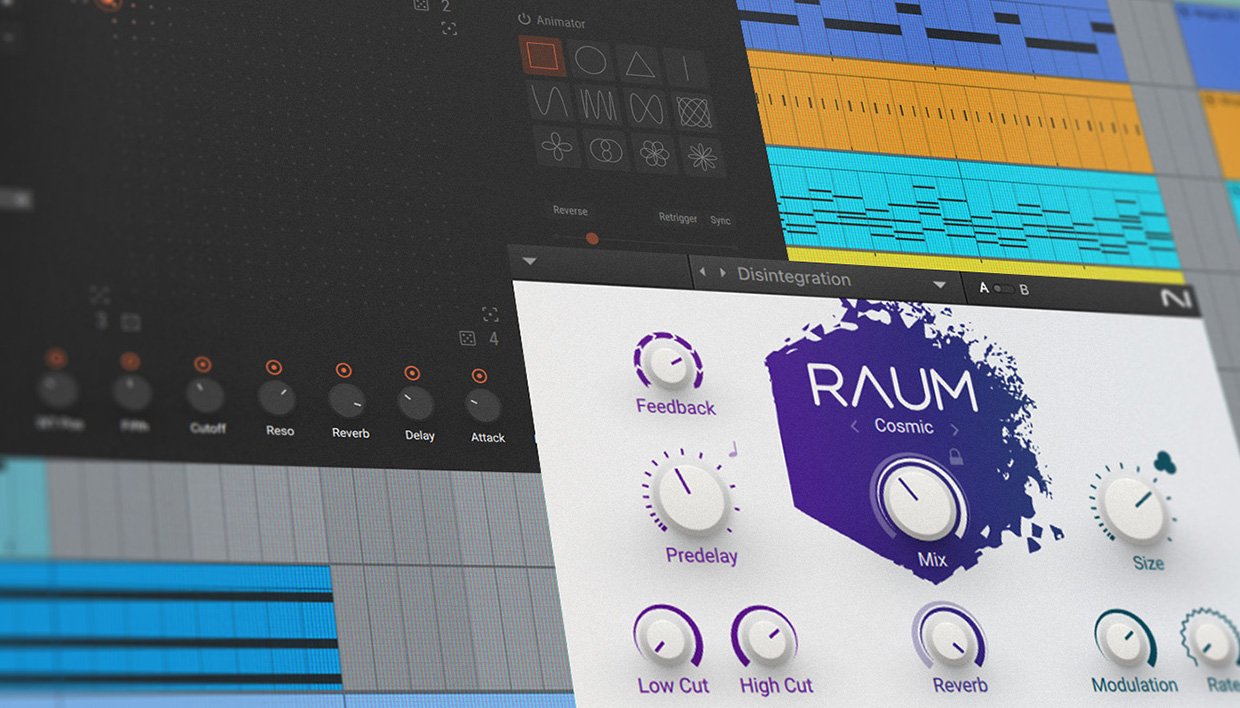Go to previous preset with left arrow before Disintegration
Screen dimensions: 1240x708
[x=702, y=271]
